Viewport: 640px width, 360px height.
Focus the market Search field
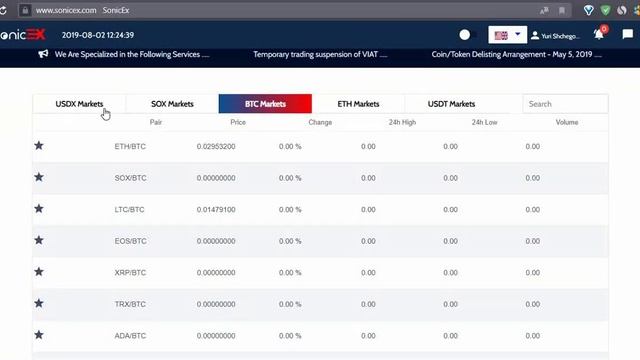point(565,104)
